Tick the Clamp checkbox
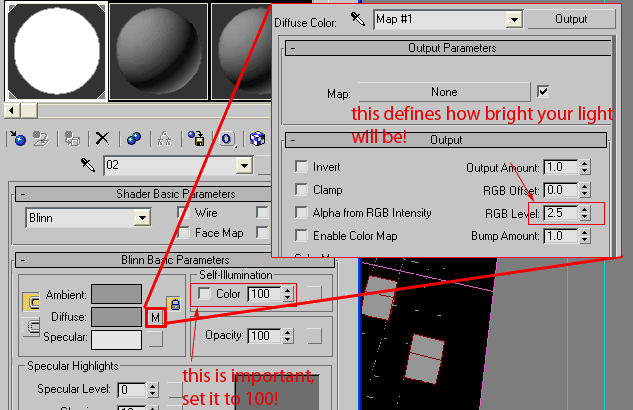The height and width of the screenshot is (410, 633). point(301,190)
